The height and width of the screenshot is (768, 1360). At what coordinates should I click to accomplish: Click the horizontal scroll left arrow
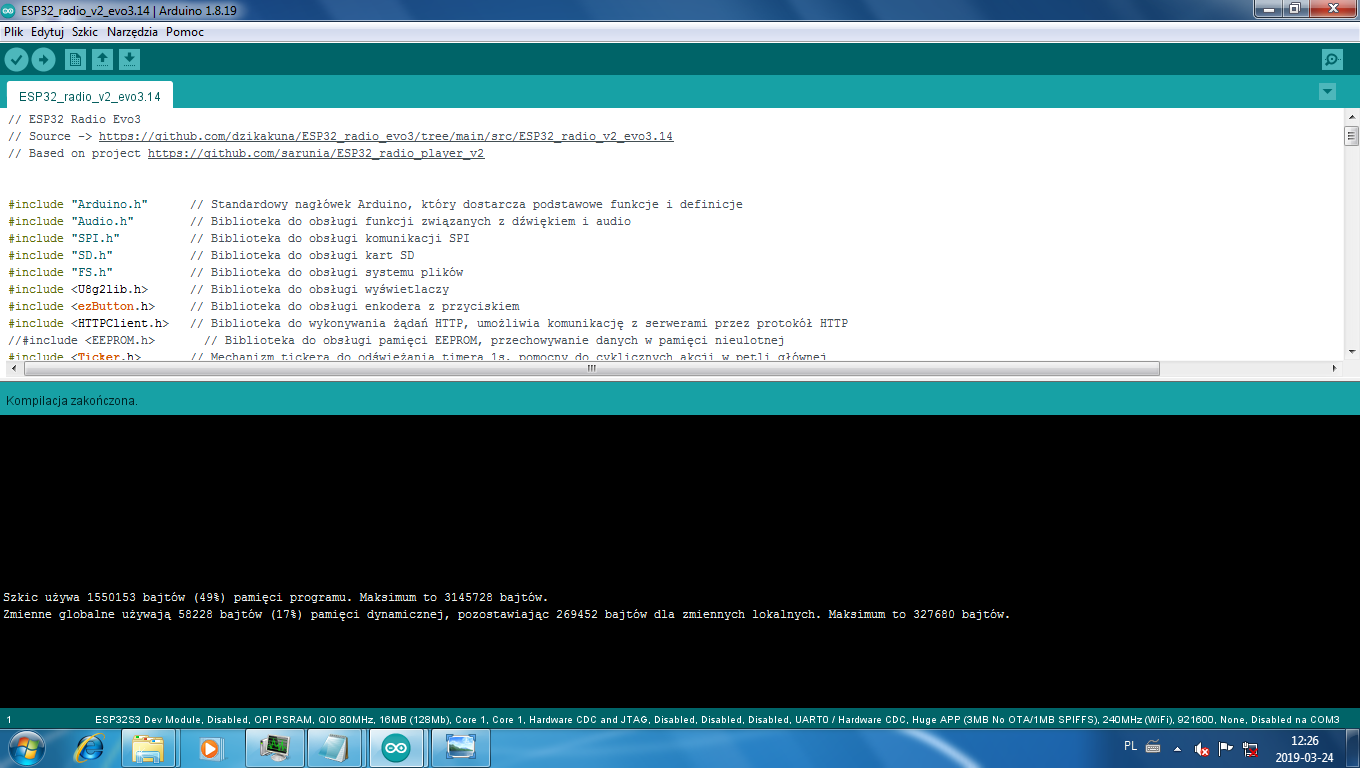pyautogui.click(x=15, y=368)
